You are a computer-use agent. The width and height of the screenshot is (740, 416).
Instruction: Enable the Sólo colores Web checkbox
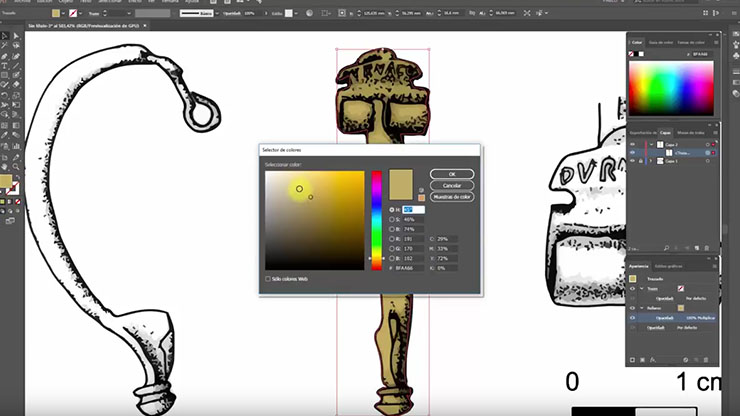point(268,278)
